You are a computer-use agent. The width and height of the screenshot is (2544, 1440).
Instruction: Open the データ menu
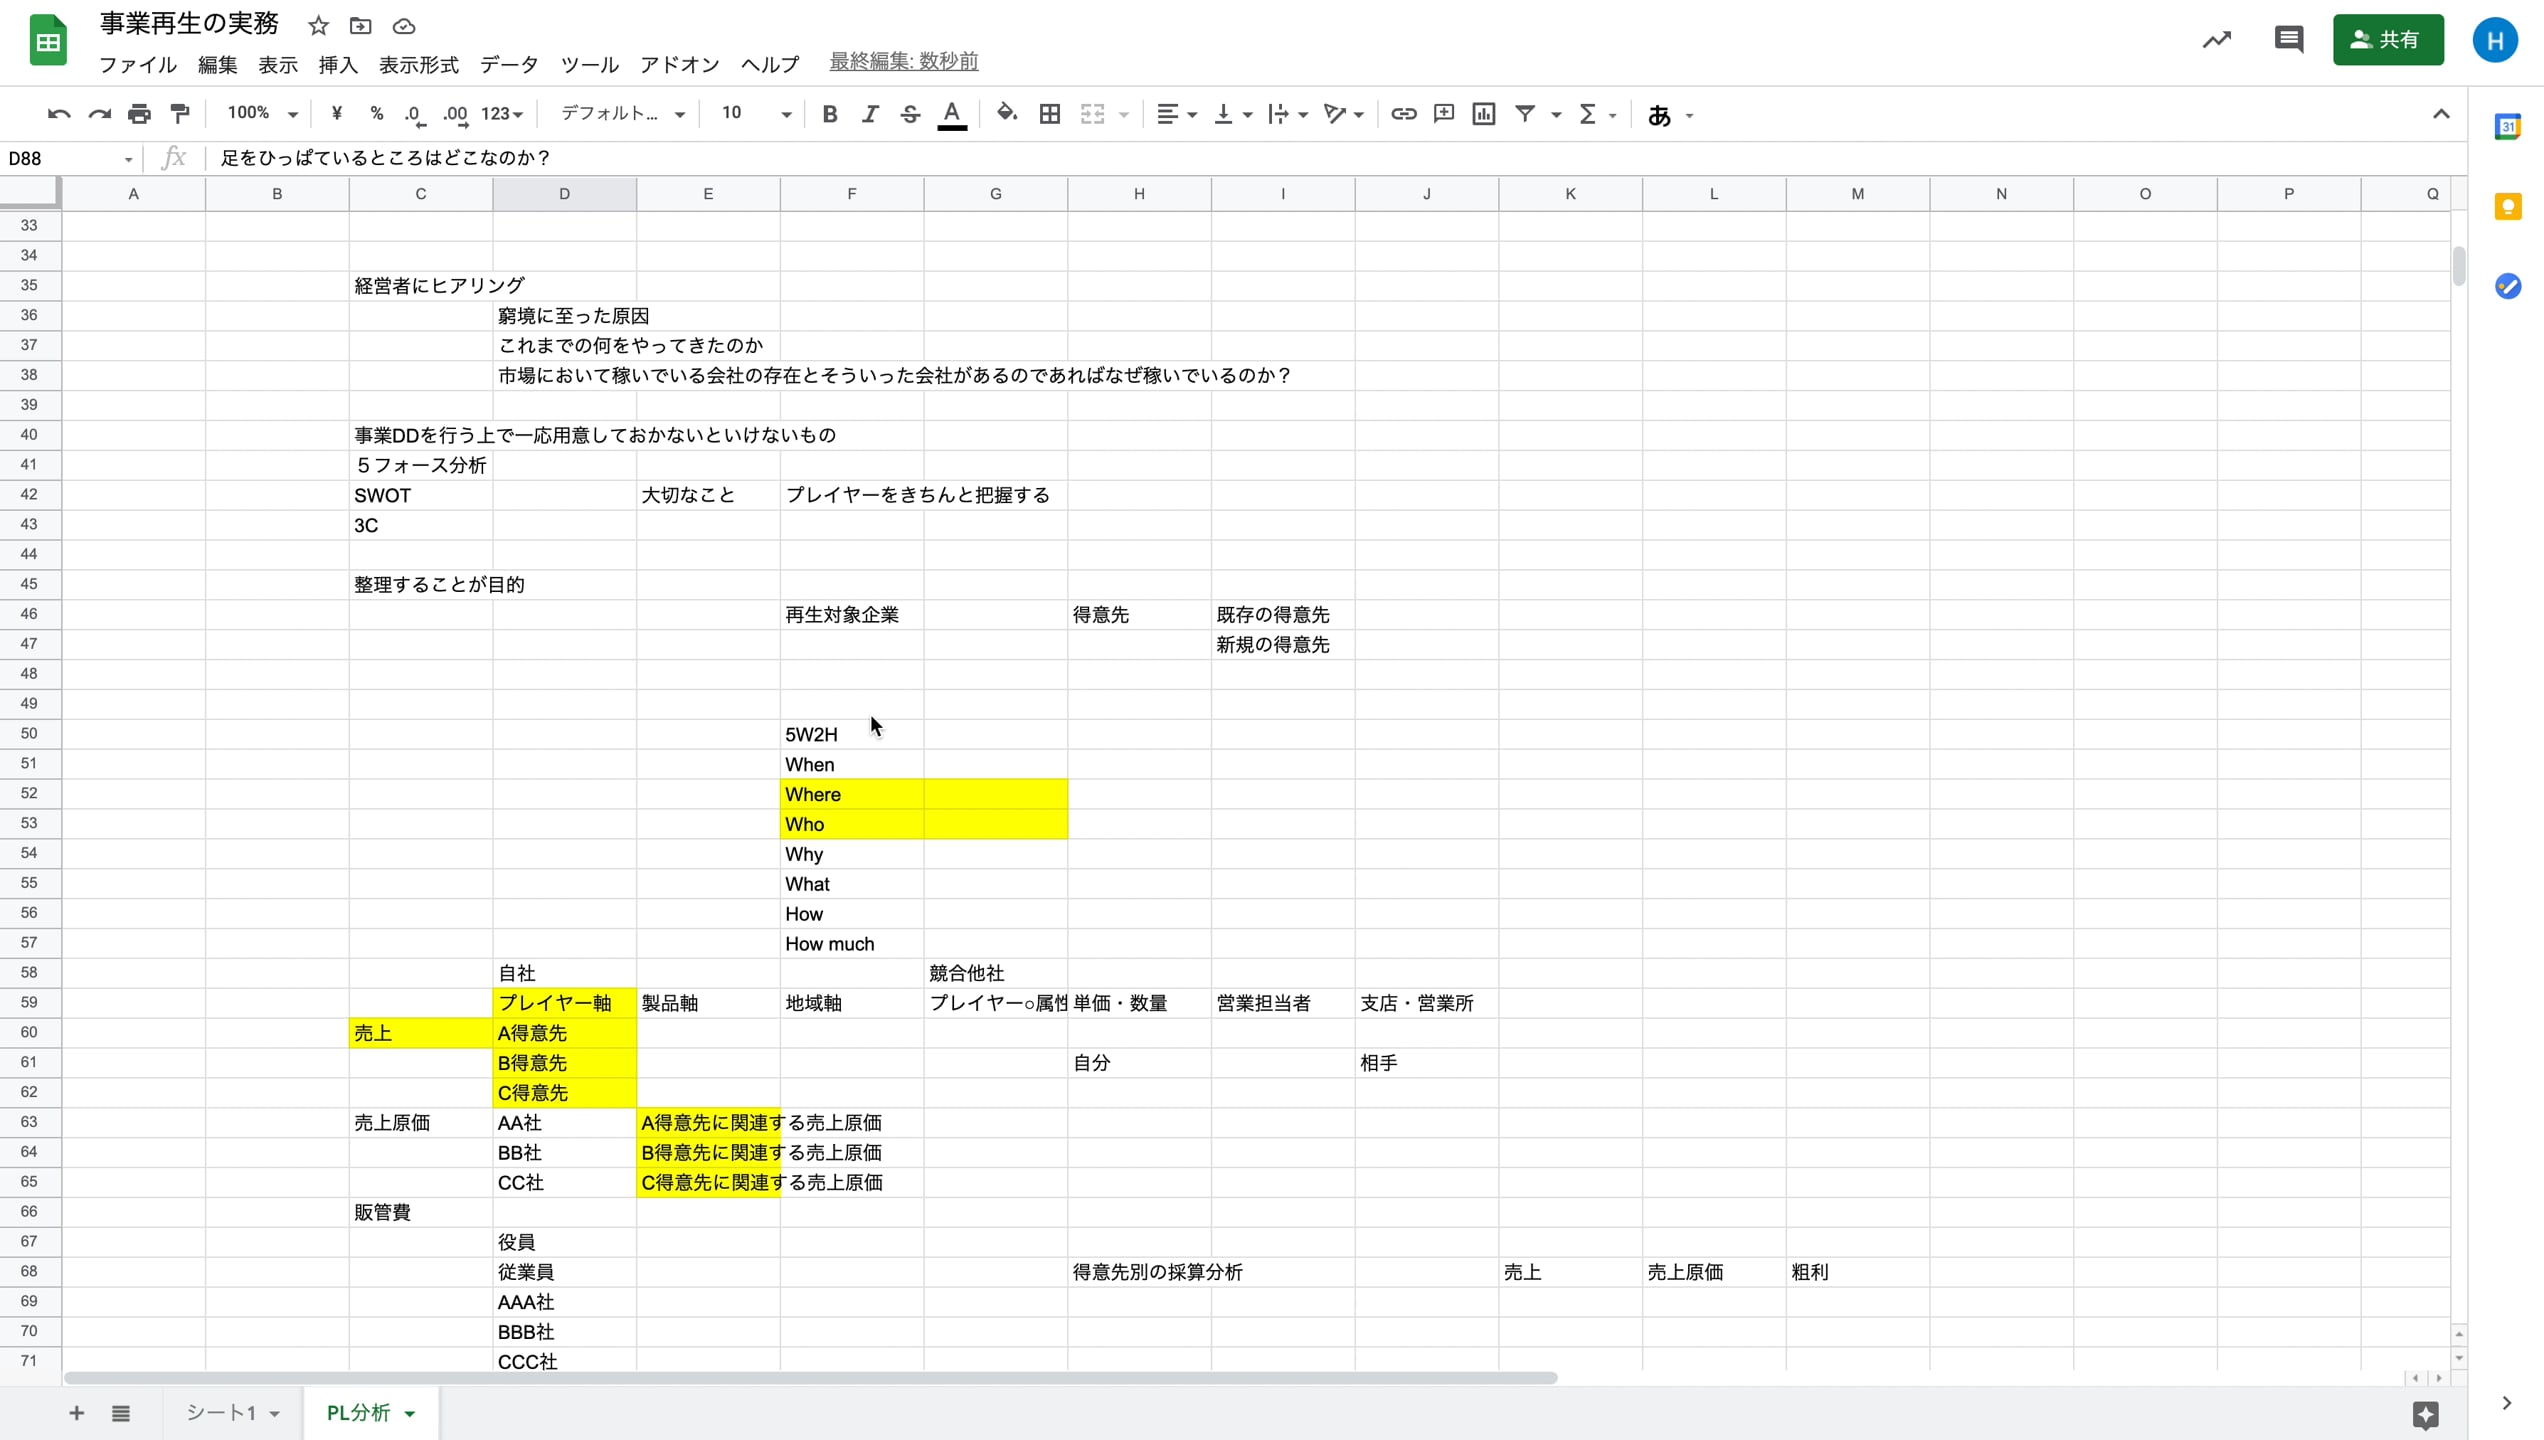click(509, 65)
